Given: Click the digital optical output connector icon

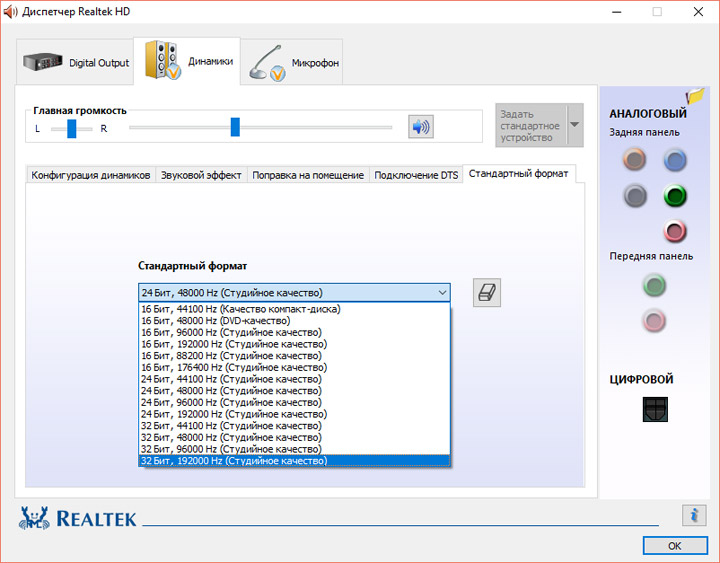Looking at the screenshot, I should (x=655, y=409).
